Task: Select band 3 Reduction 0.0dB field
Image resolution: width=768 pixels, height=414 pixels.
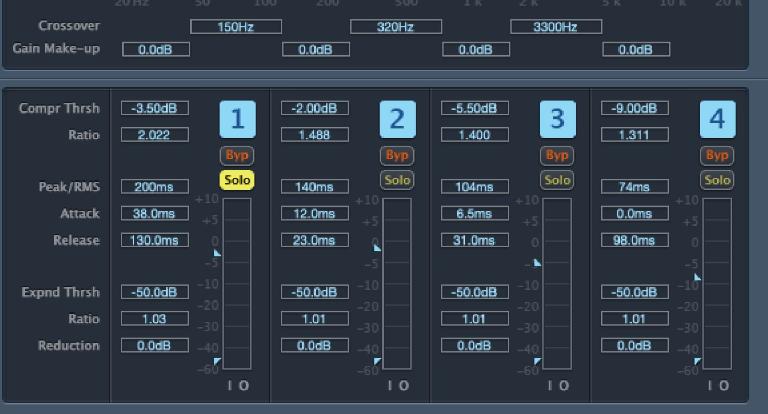Action: pyautogui.click(x=475, y=345)
